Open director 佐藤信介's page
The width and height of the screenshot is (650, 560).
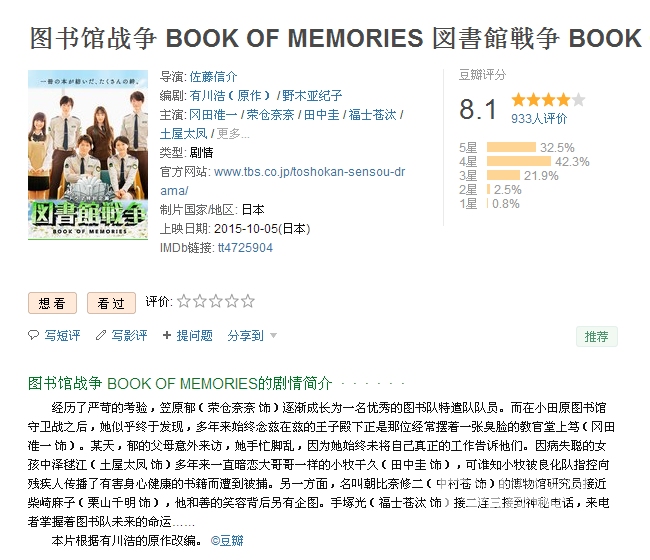(213, 76)
